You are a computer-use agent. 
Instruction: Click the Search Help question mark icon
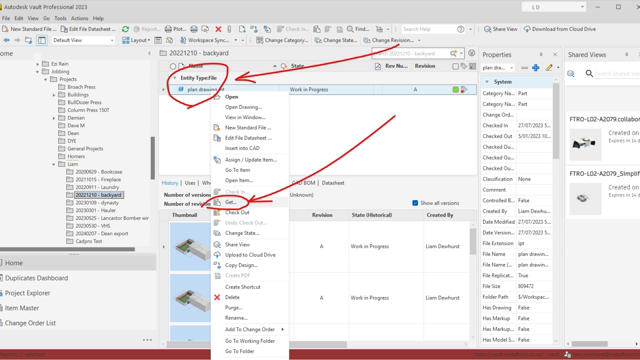coord(461,29)
